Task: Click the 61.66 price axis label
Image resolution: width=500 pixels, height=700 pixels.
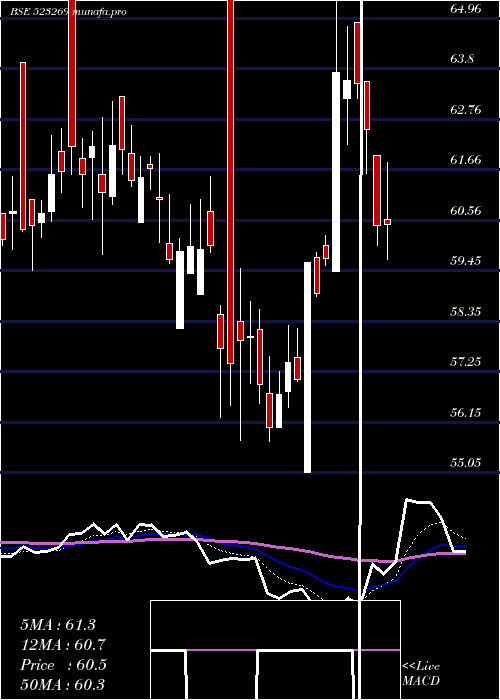Action: (x=466, y=159)
